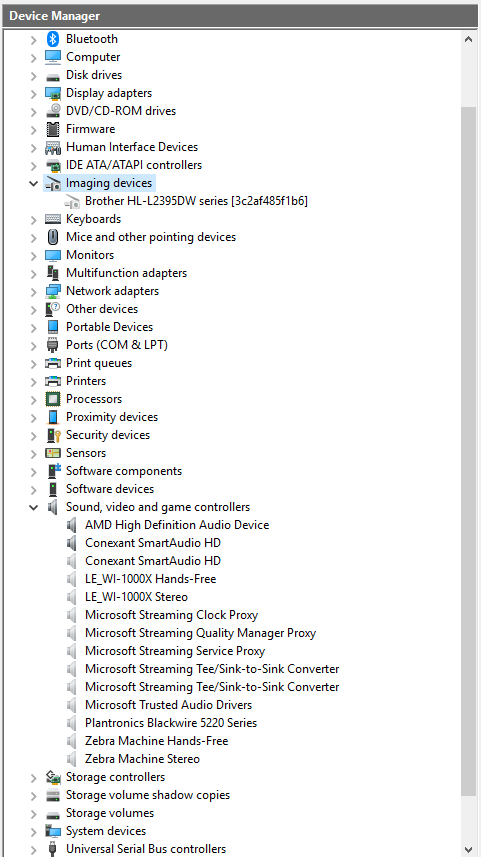Select Plantronics Blackwire 5220 Series
Viewport: 481px width, 857px height.
click(x=171, y=723)
